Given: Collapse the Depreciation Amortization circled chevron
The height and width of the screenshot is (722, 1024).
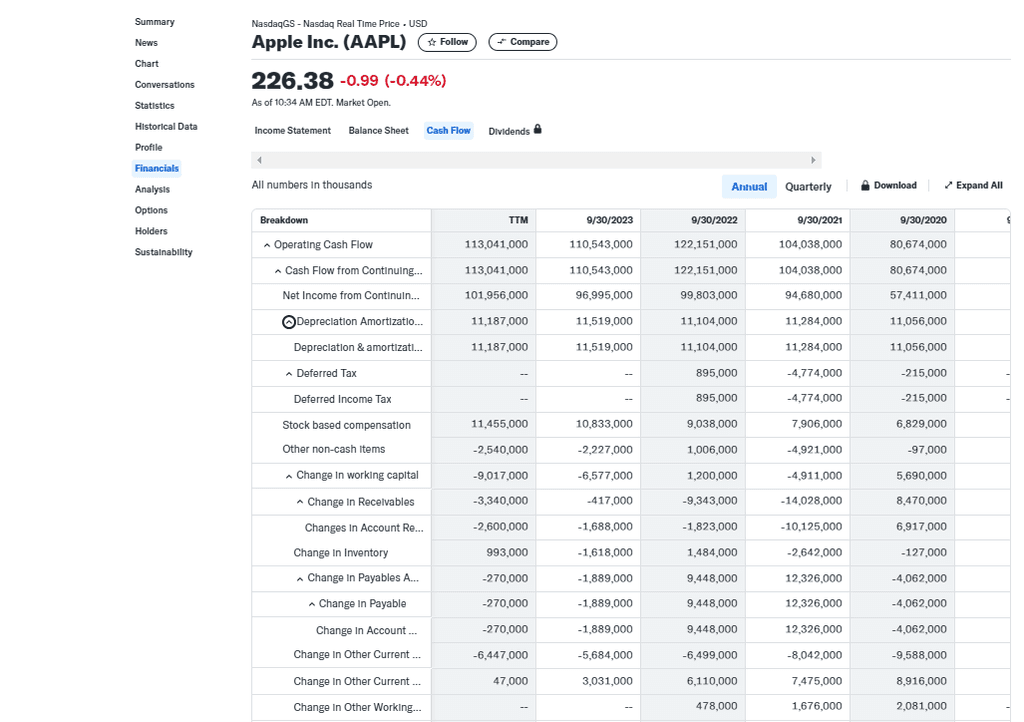Looking at the screenshot, I should [289, 322].
